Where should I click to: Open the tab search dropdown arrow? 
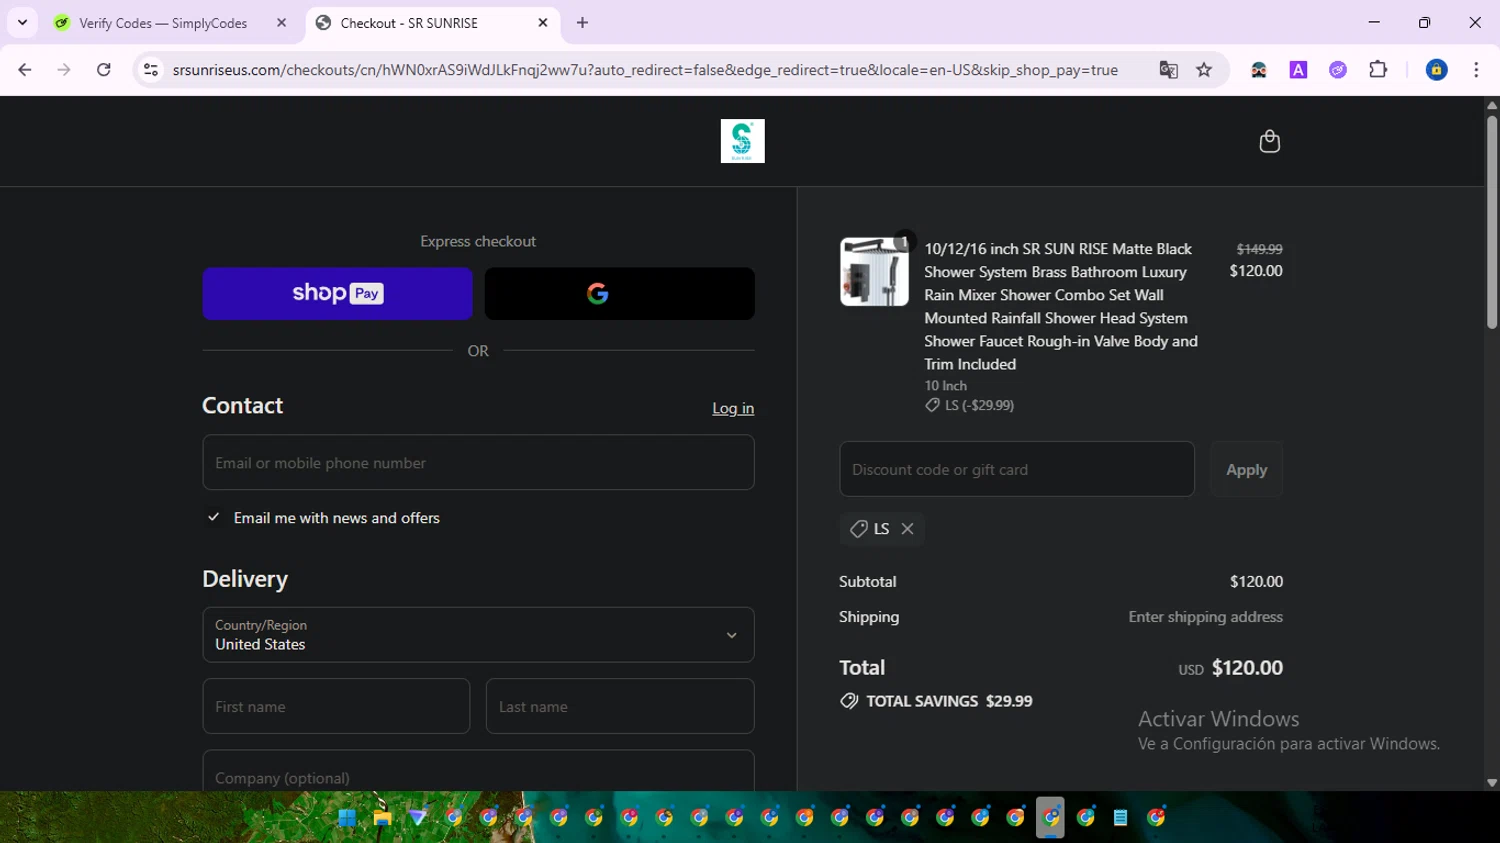[22, 22]
